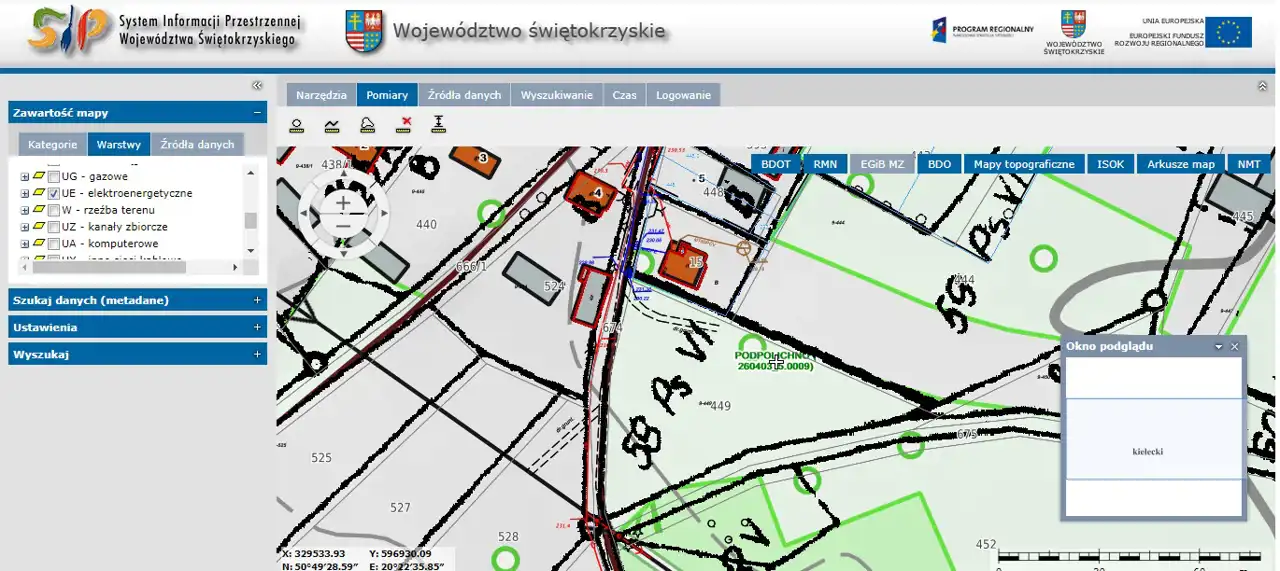This screenshot has width=1280, height=571.
Task: Select the height measurement tool icon
Action: [438, 125]
